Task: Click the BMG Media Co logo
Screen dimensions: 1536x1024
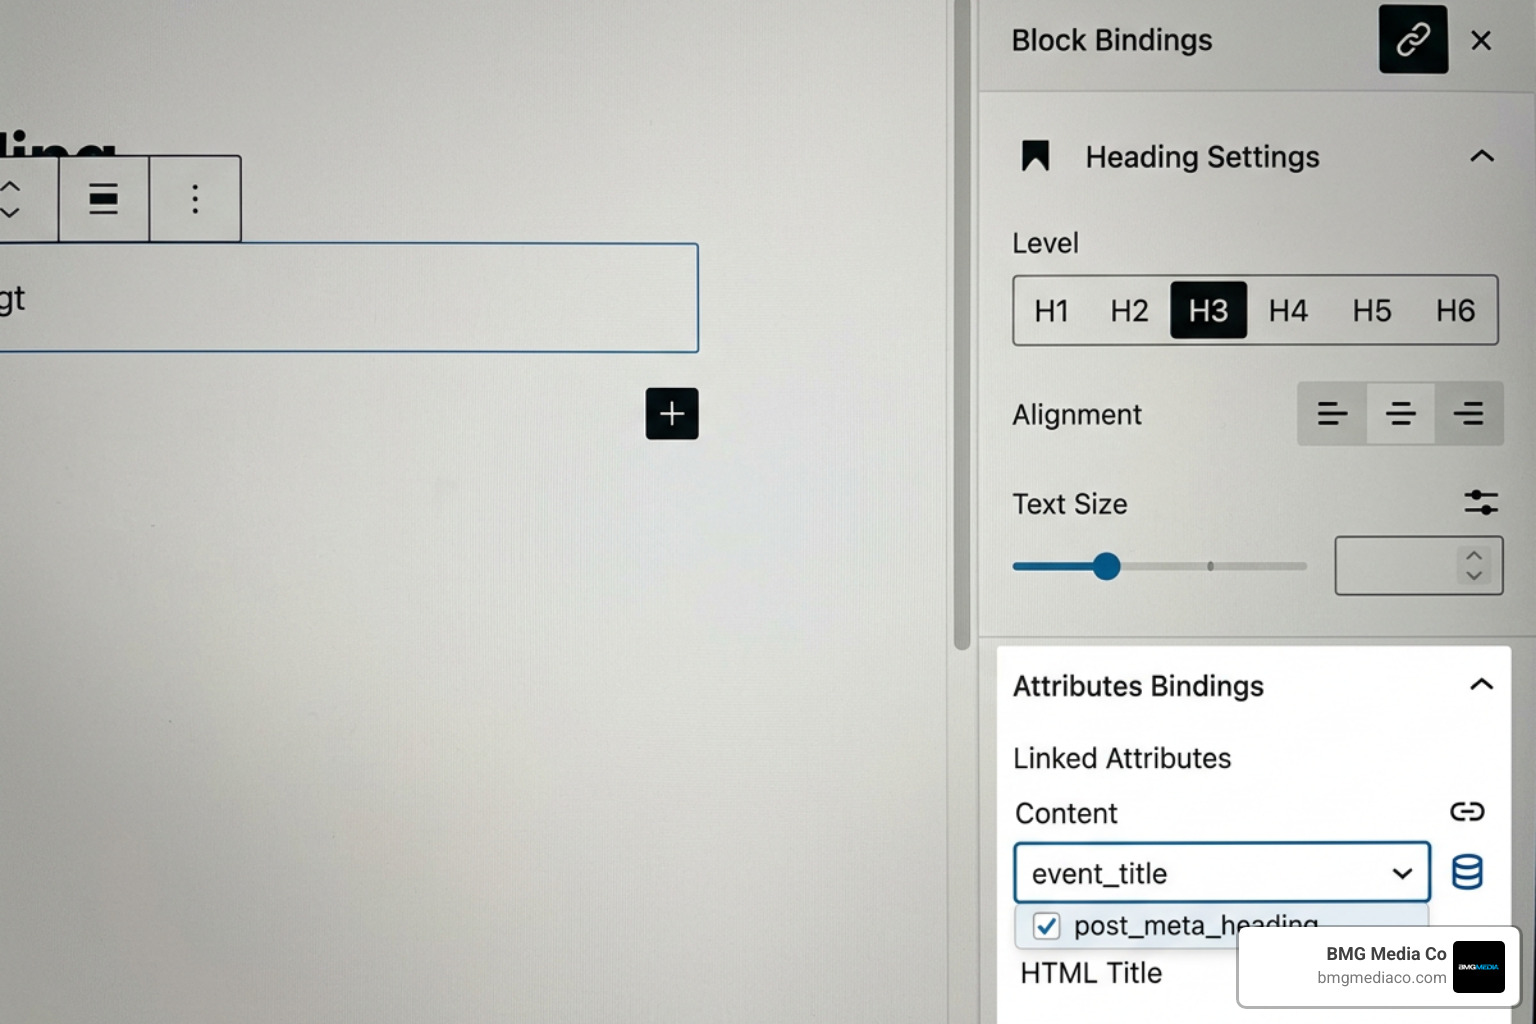Action: point(1478,966)
